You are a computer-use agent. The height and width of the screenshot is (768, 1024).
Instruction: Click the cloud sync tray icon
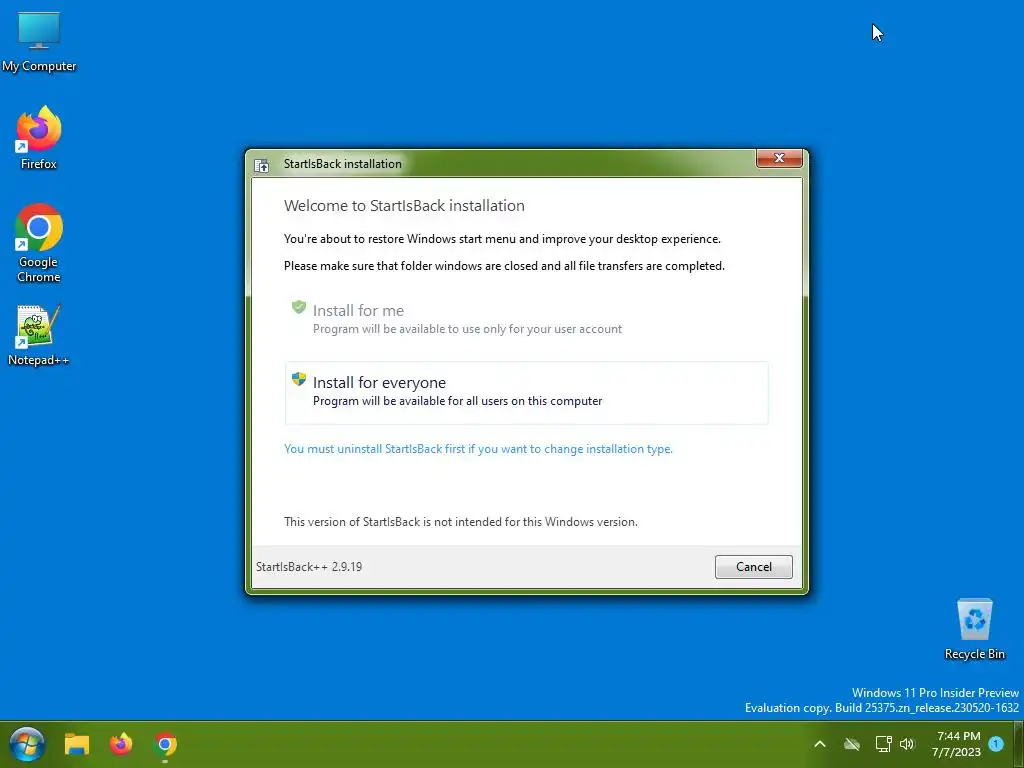click(852, 744)
